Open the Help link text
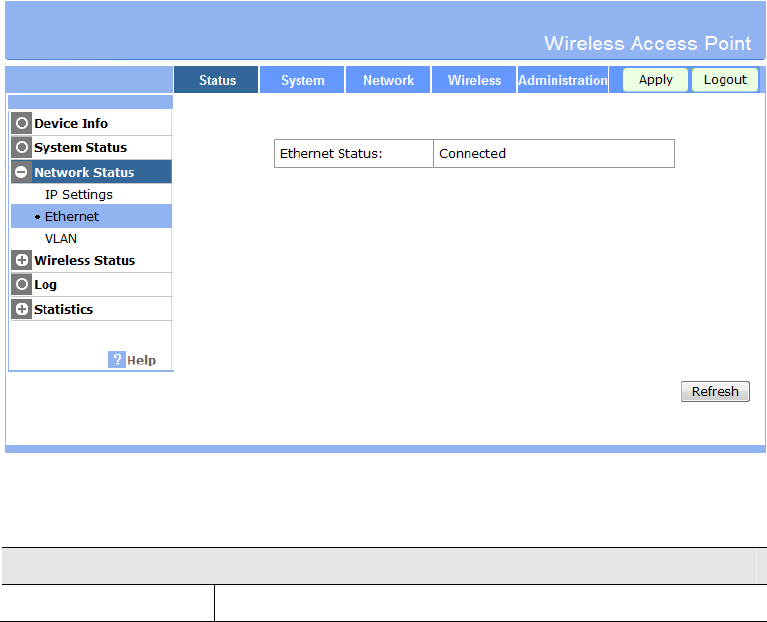The height and width of the screenshot is (622, 767). (x=141, y=360)
